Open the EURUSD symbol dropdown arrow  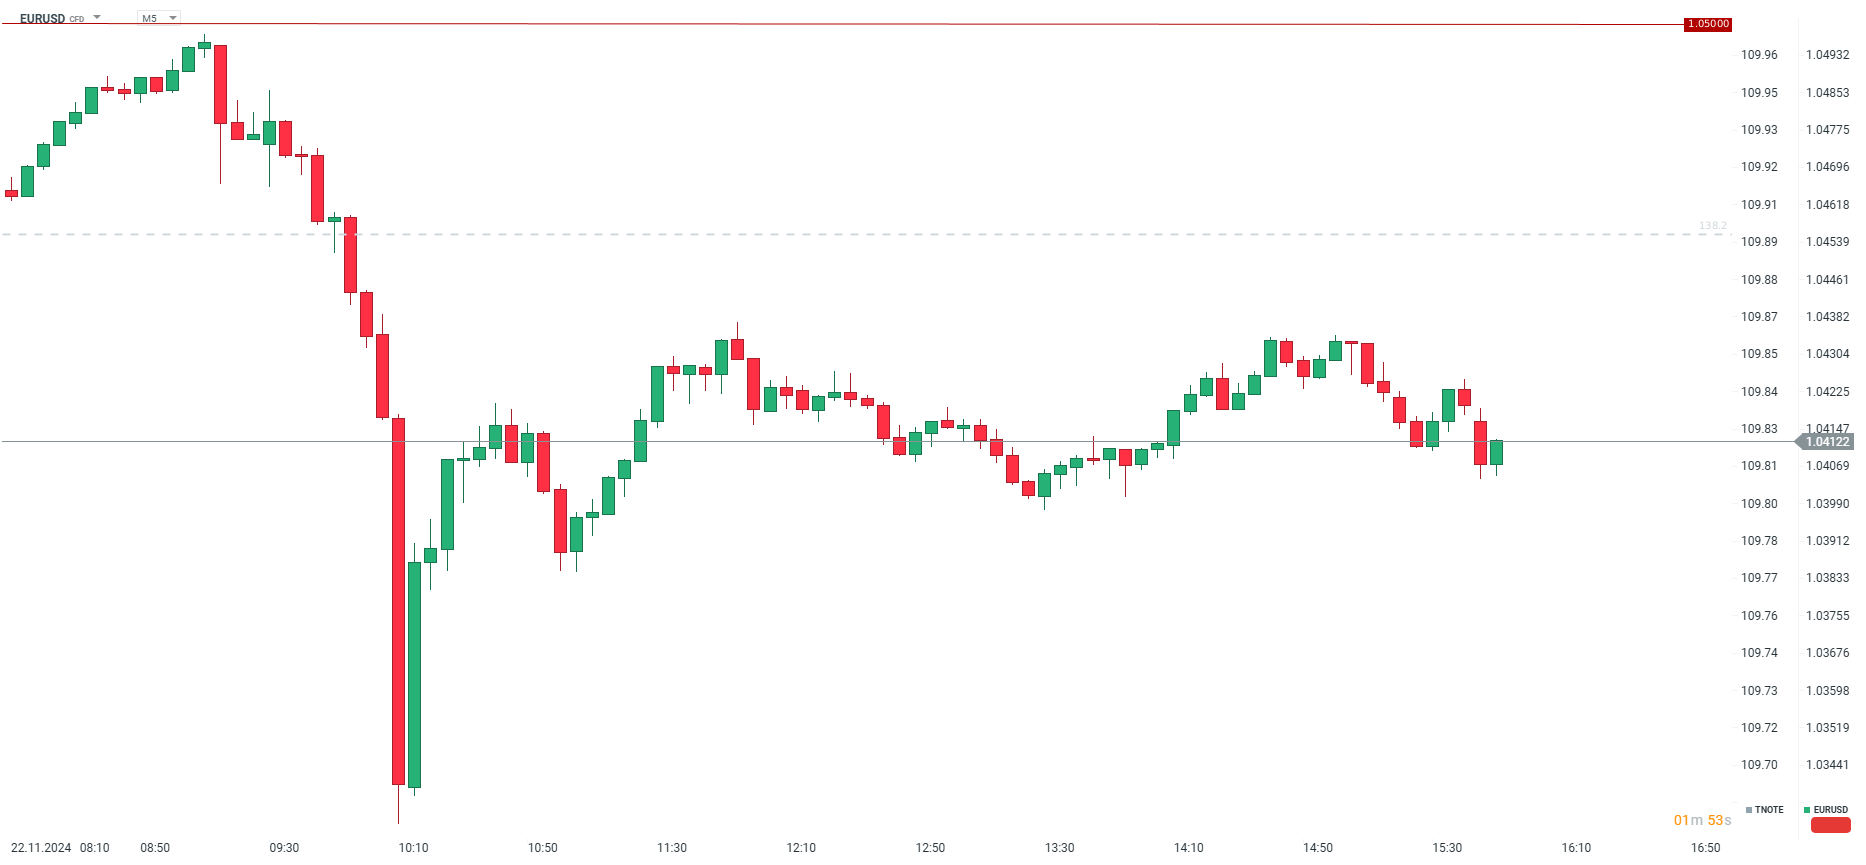97,17
